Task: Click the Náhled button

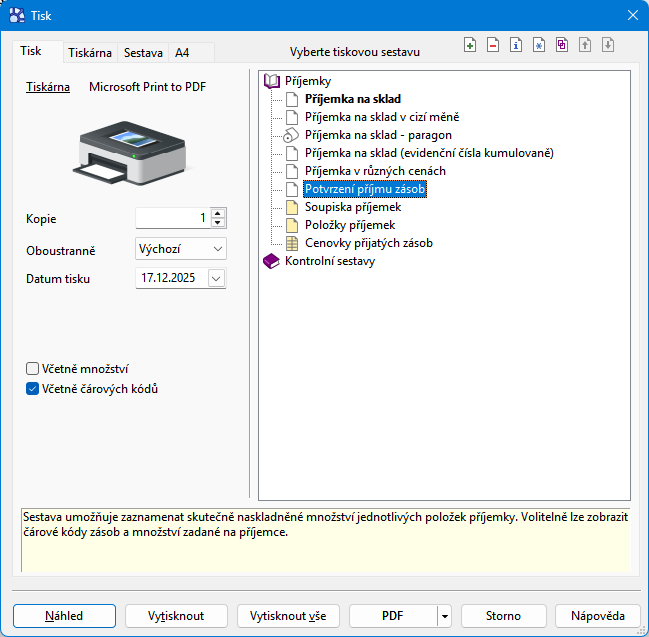Action: click(64, 616)
